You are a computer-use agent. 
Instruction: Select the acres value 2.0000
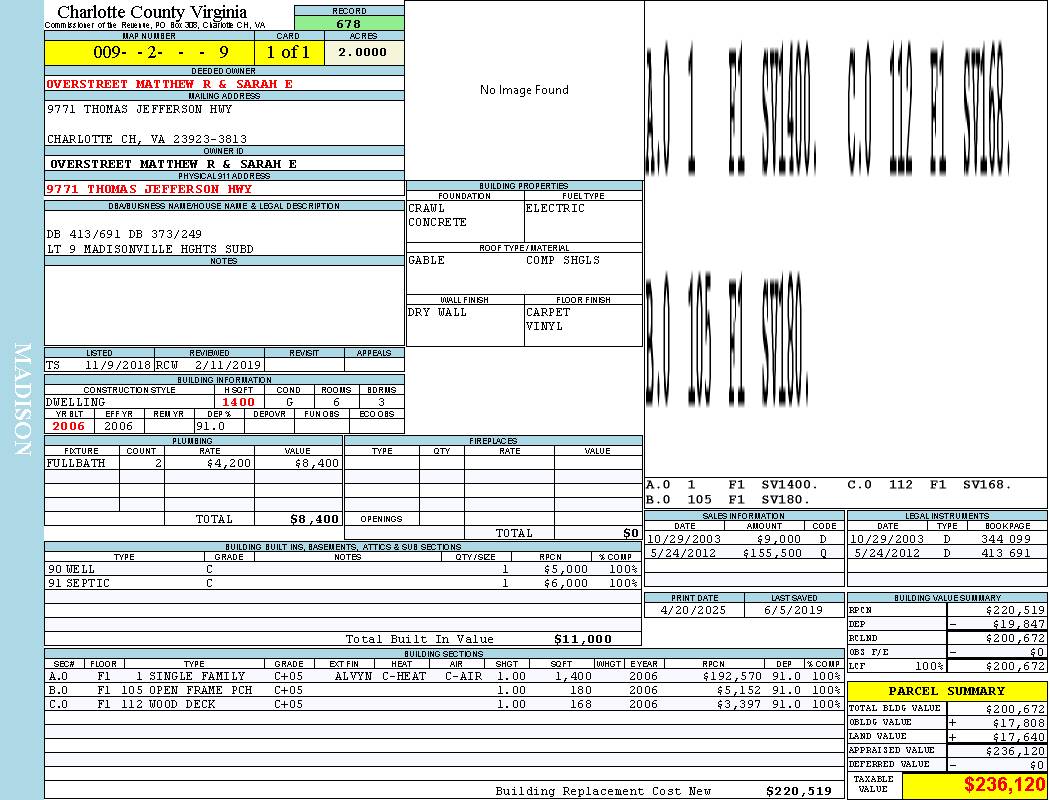(362, 52)
